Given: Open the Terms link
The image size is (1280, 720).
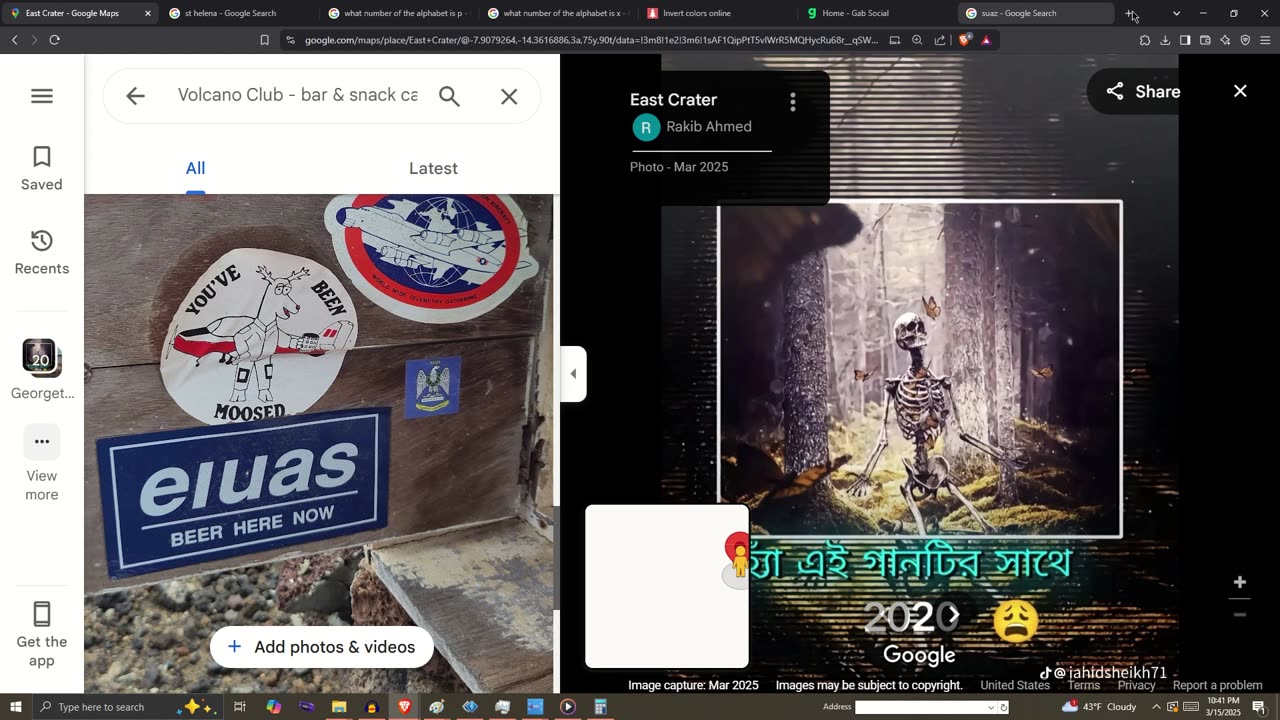Looking at the screenshot, I should 1084,685.
